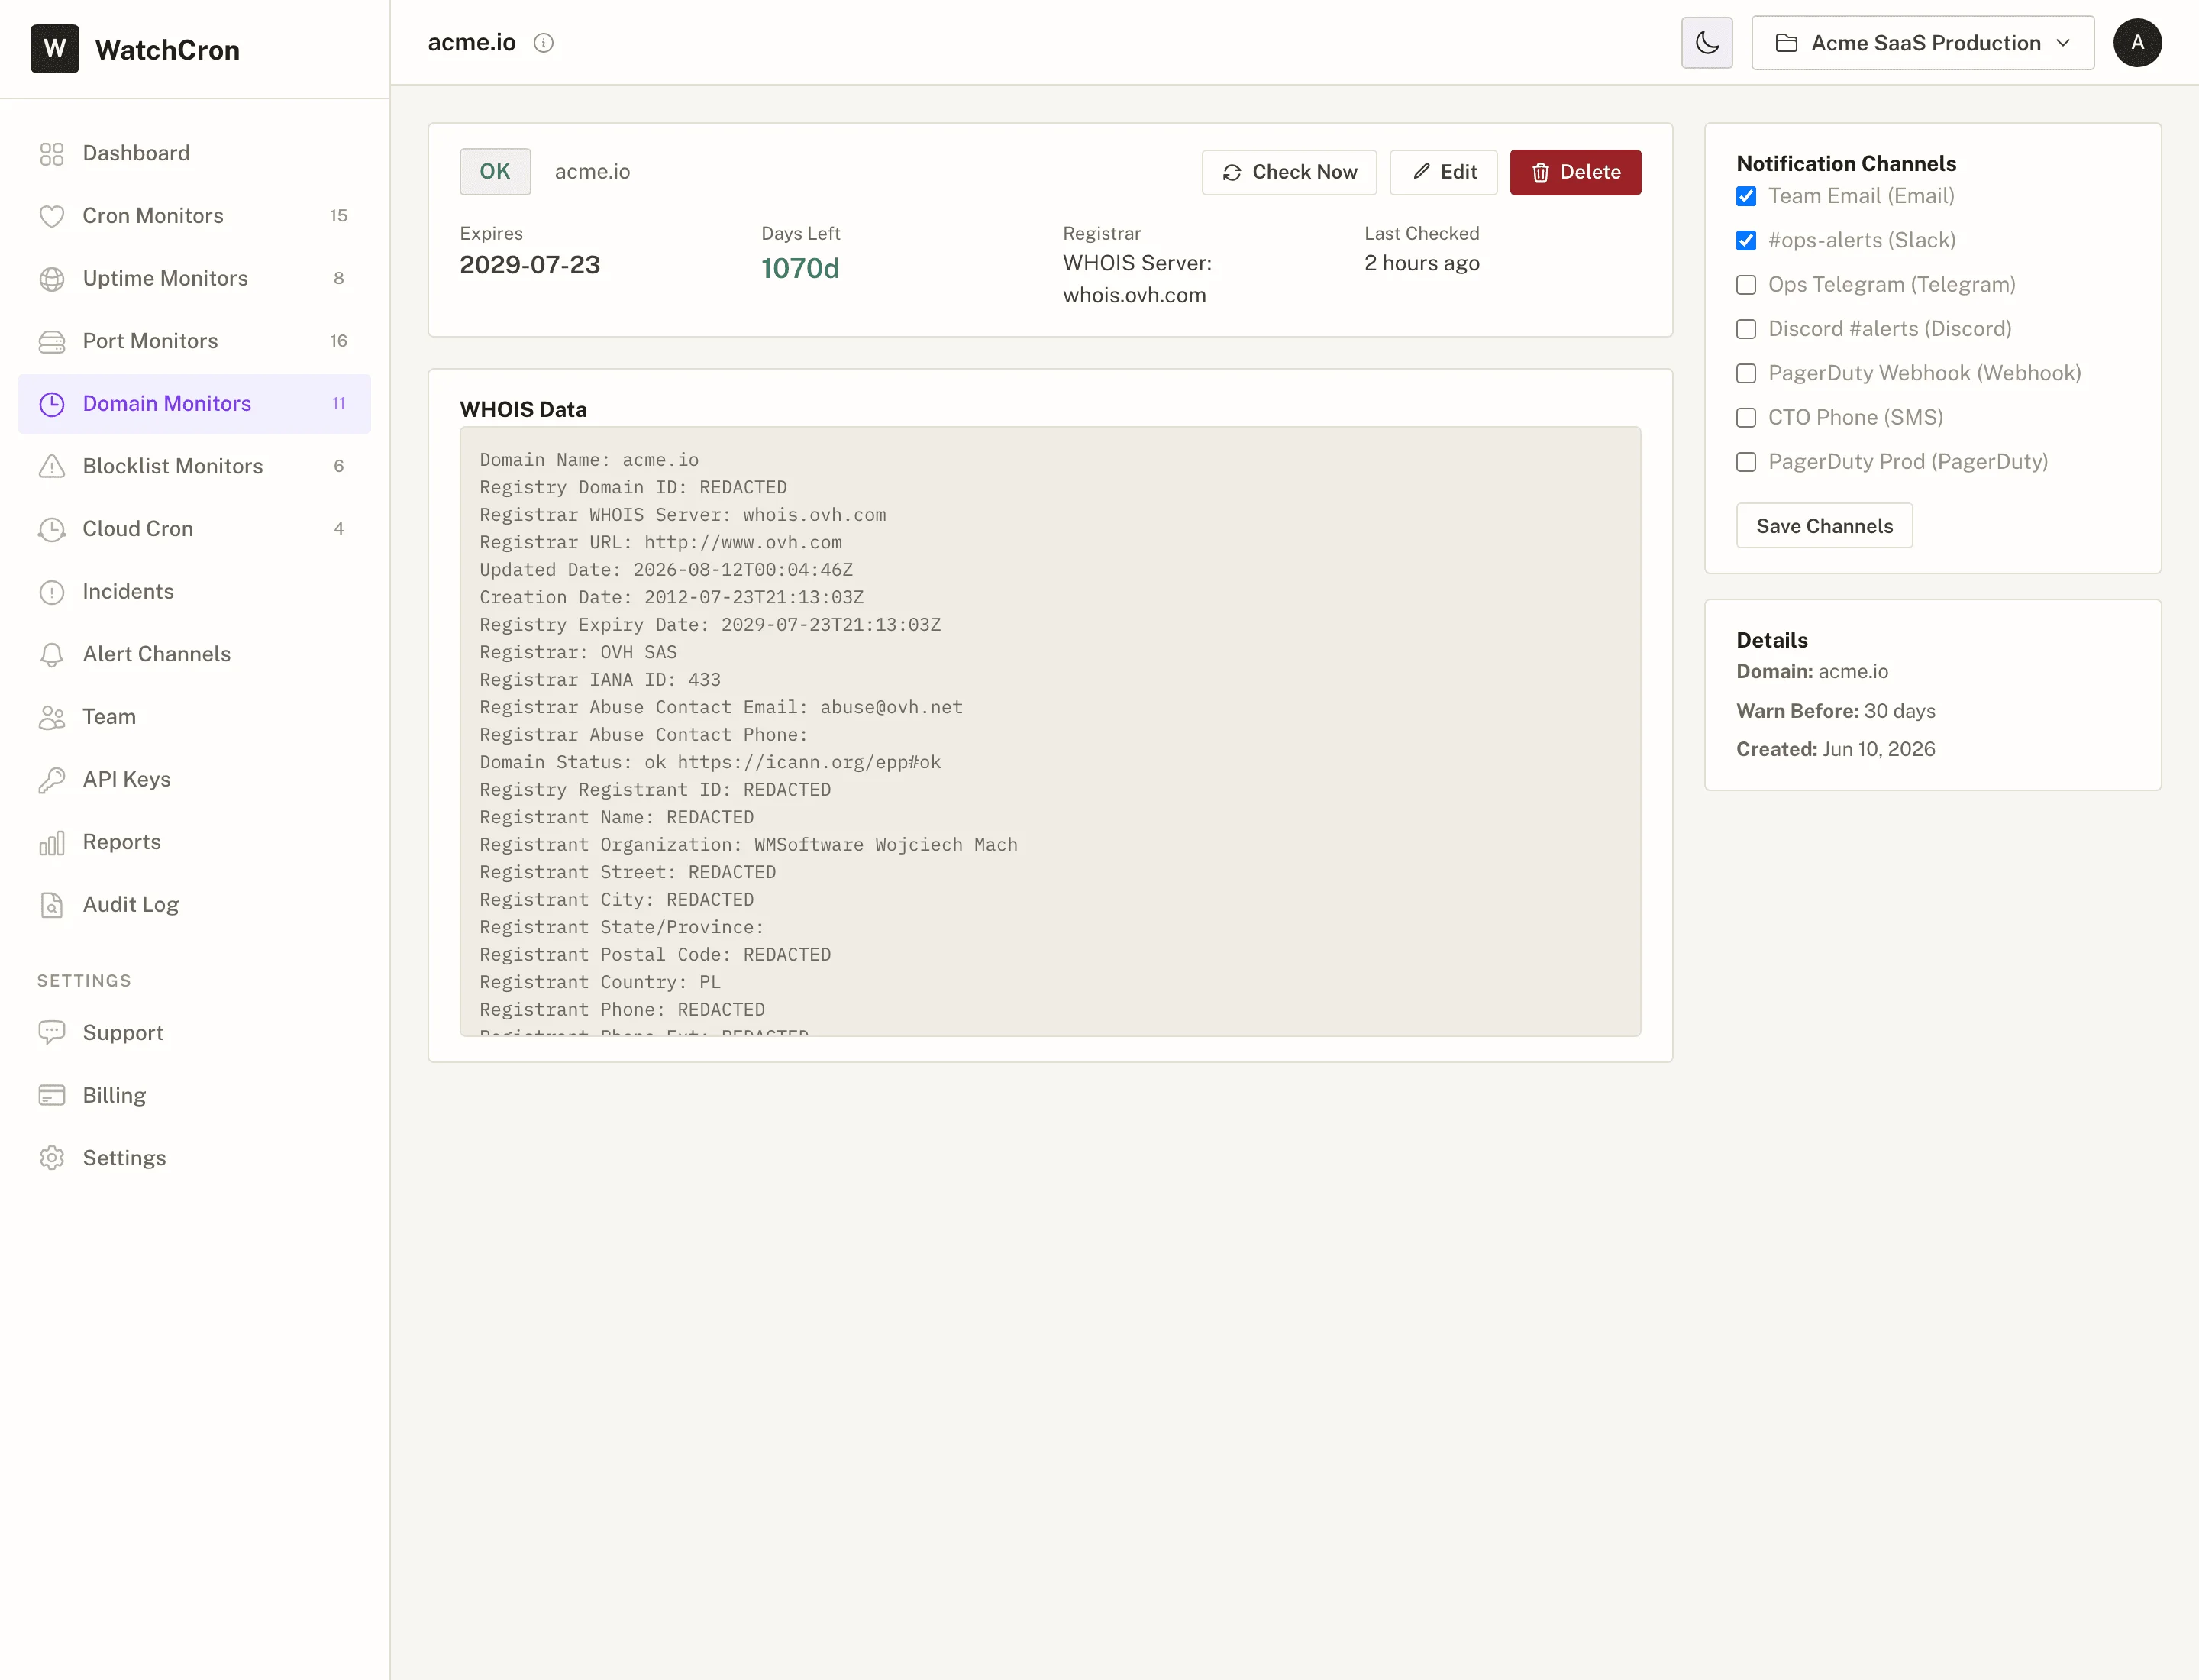Open Cloud Cron section

coord(194,529)
